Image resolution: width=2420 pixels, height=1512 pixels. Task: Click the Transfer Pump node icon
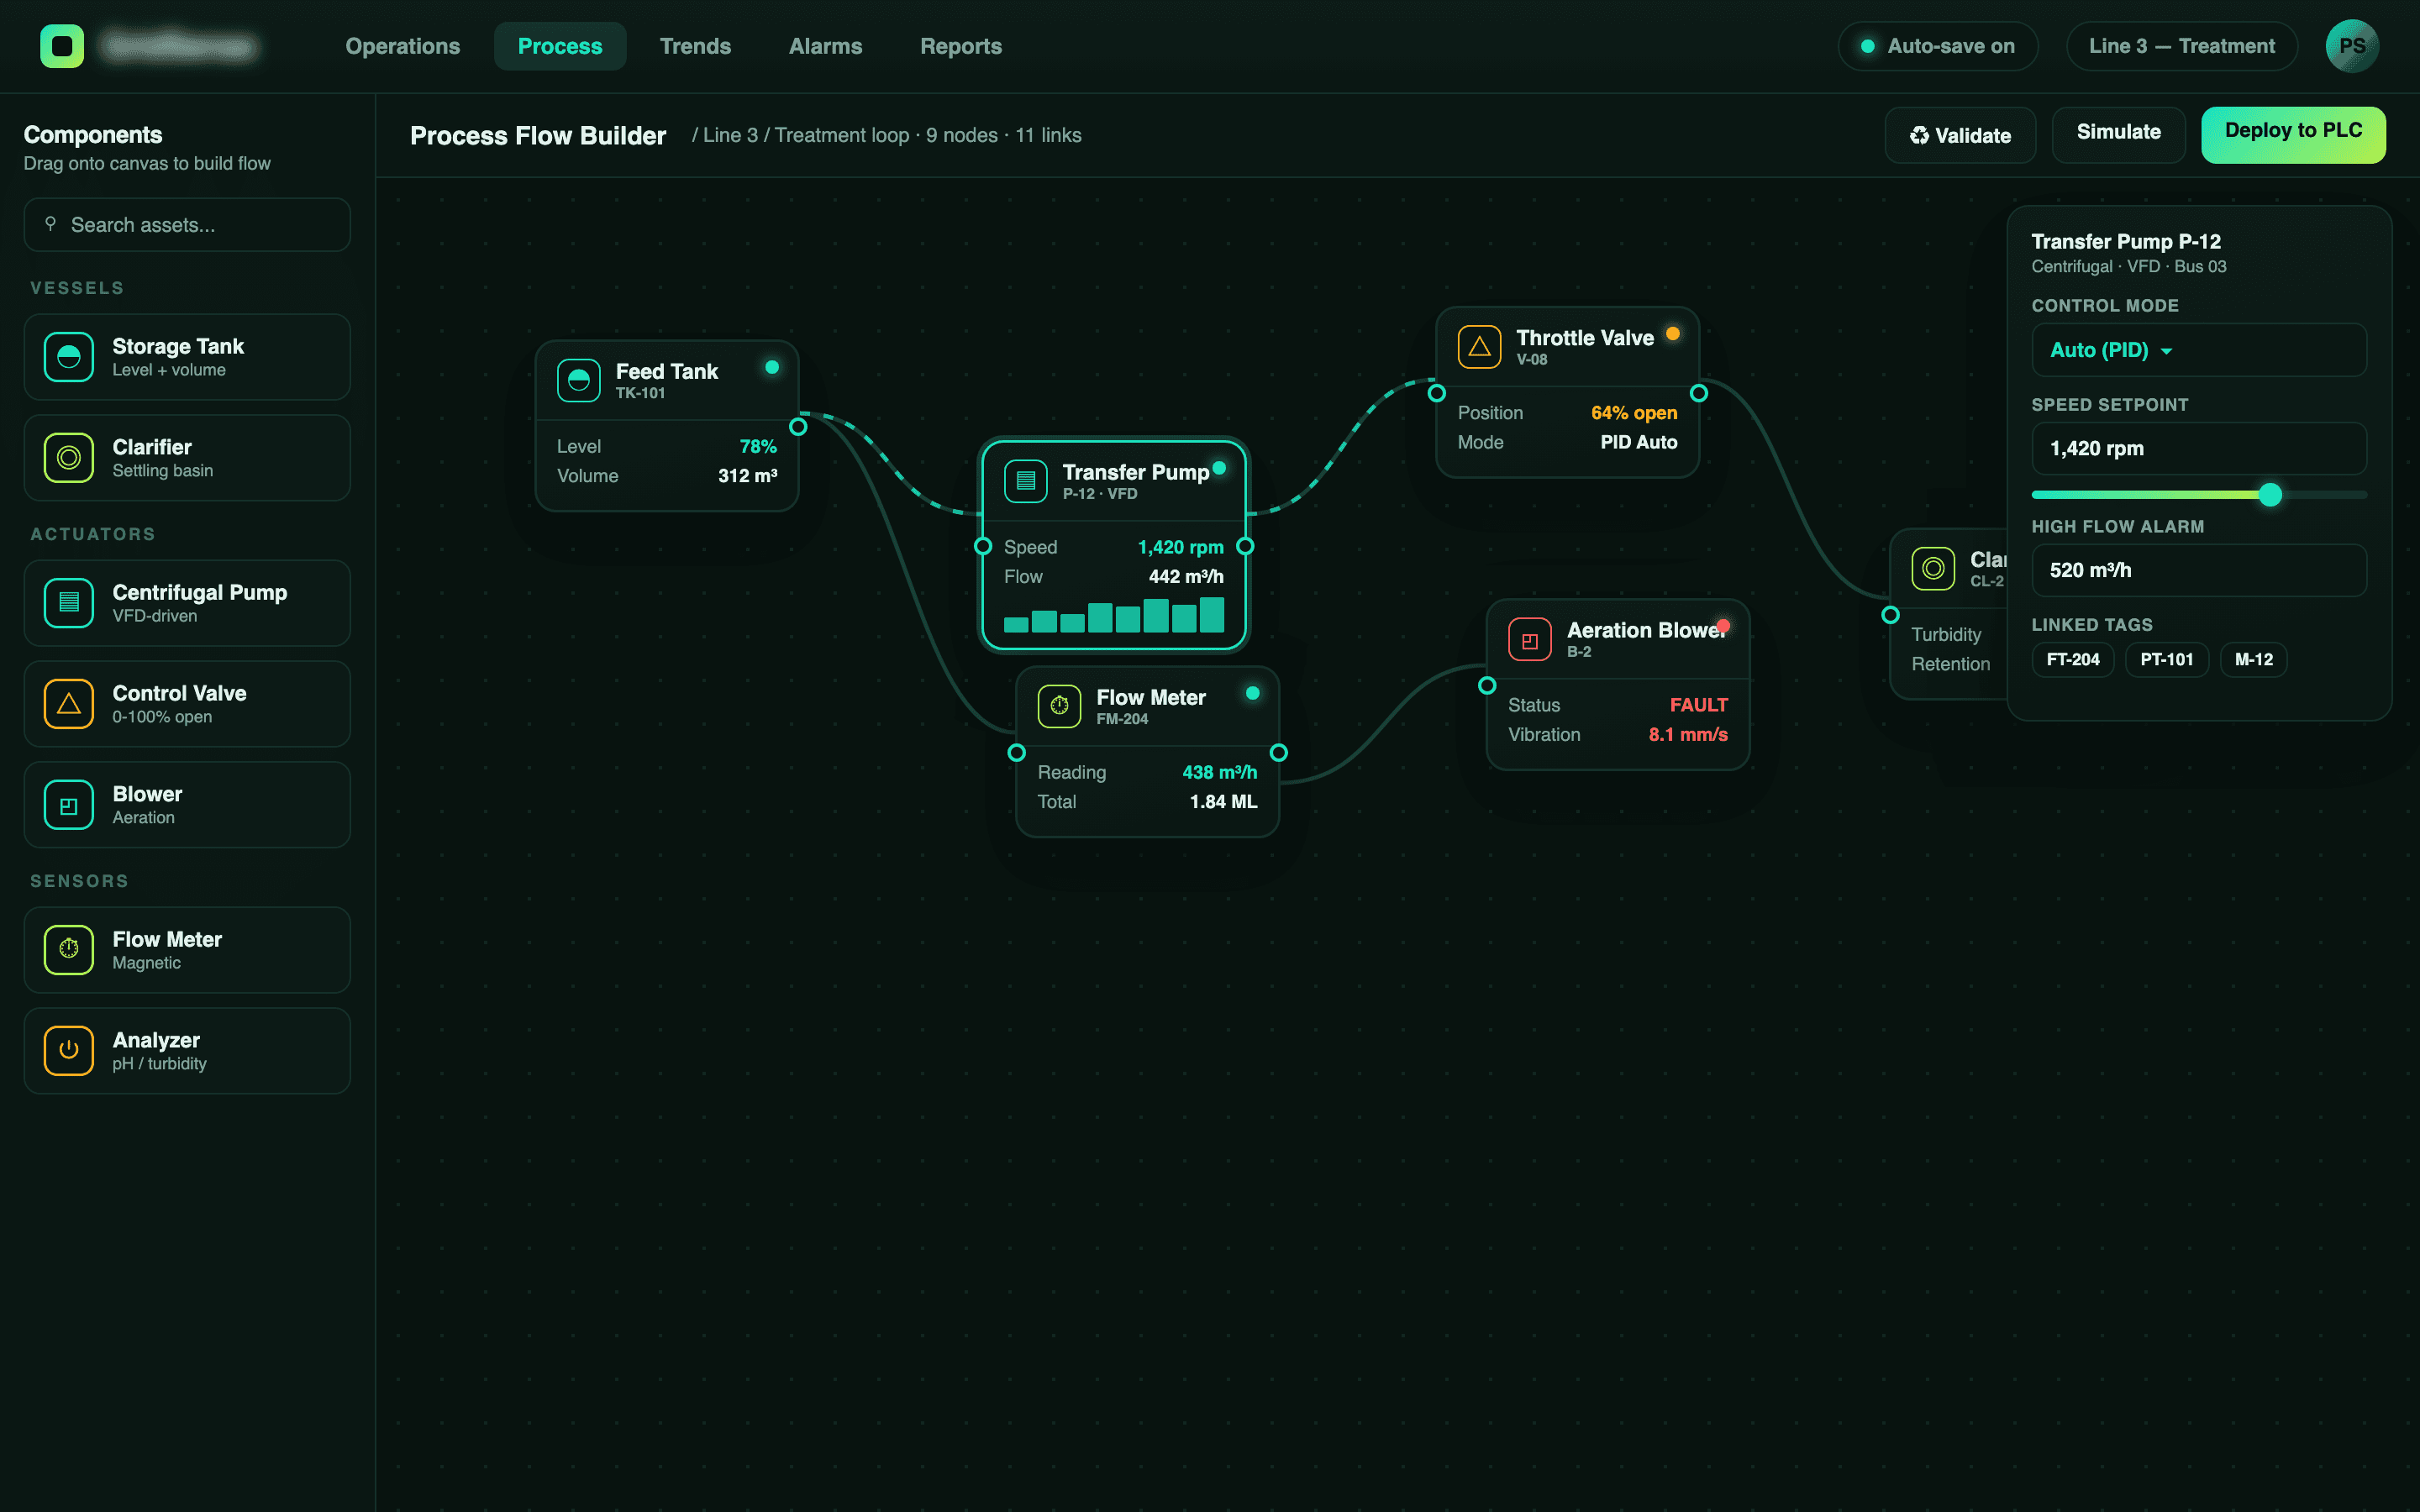(1026, 481)
